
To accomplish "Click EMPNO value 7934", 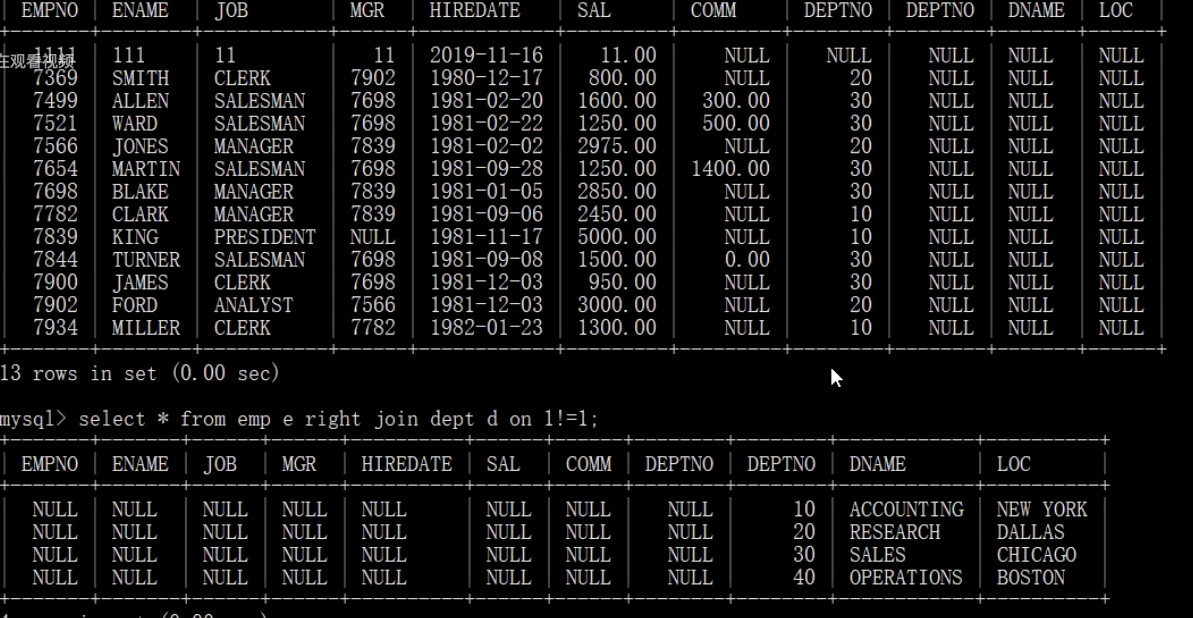I will (x=56, y=328).
